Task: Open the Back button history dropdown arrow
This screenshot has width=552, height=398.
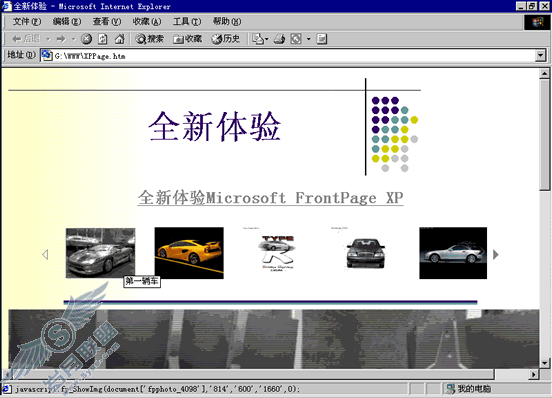Action: coord(48,39)
